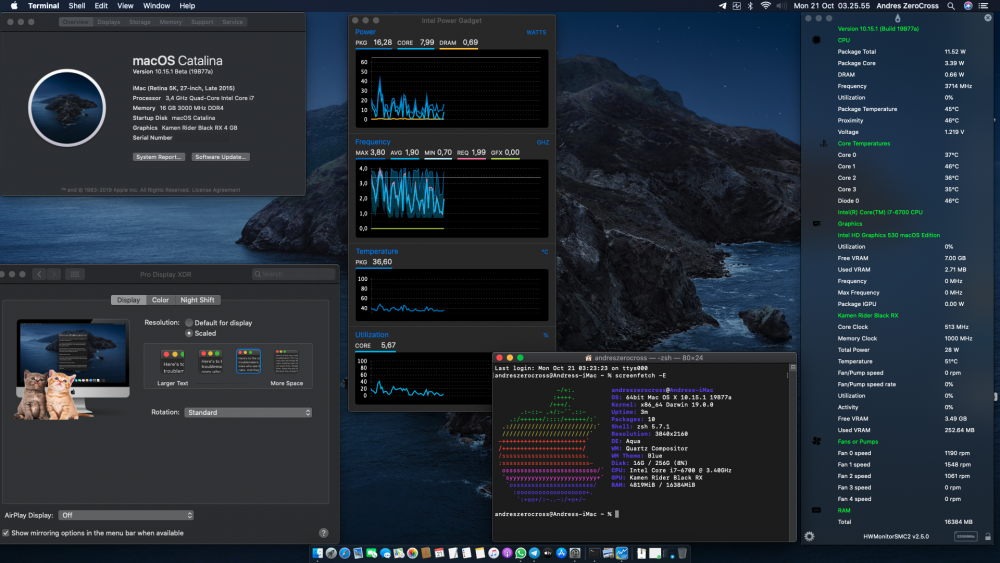The image size is (1000, 563).
Task: Switch to the Night Shift tab
Action: pyautogui.click(x=197, y=300)
